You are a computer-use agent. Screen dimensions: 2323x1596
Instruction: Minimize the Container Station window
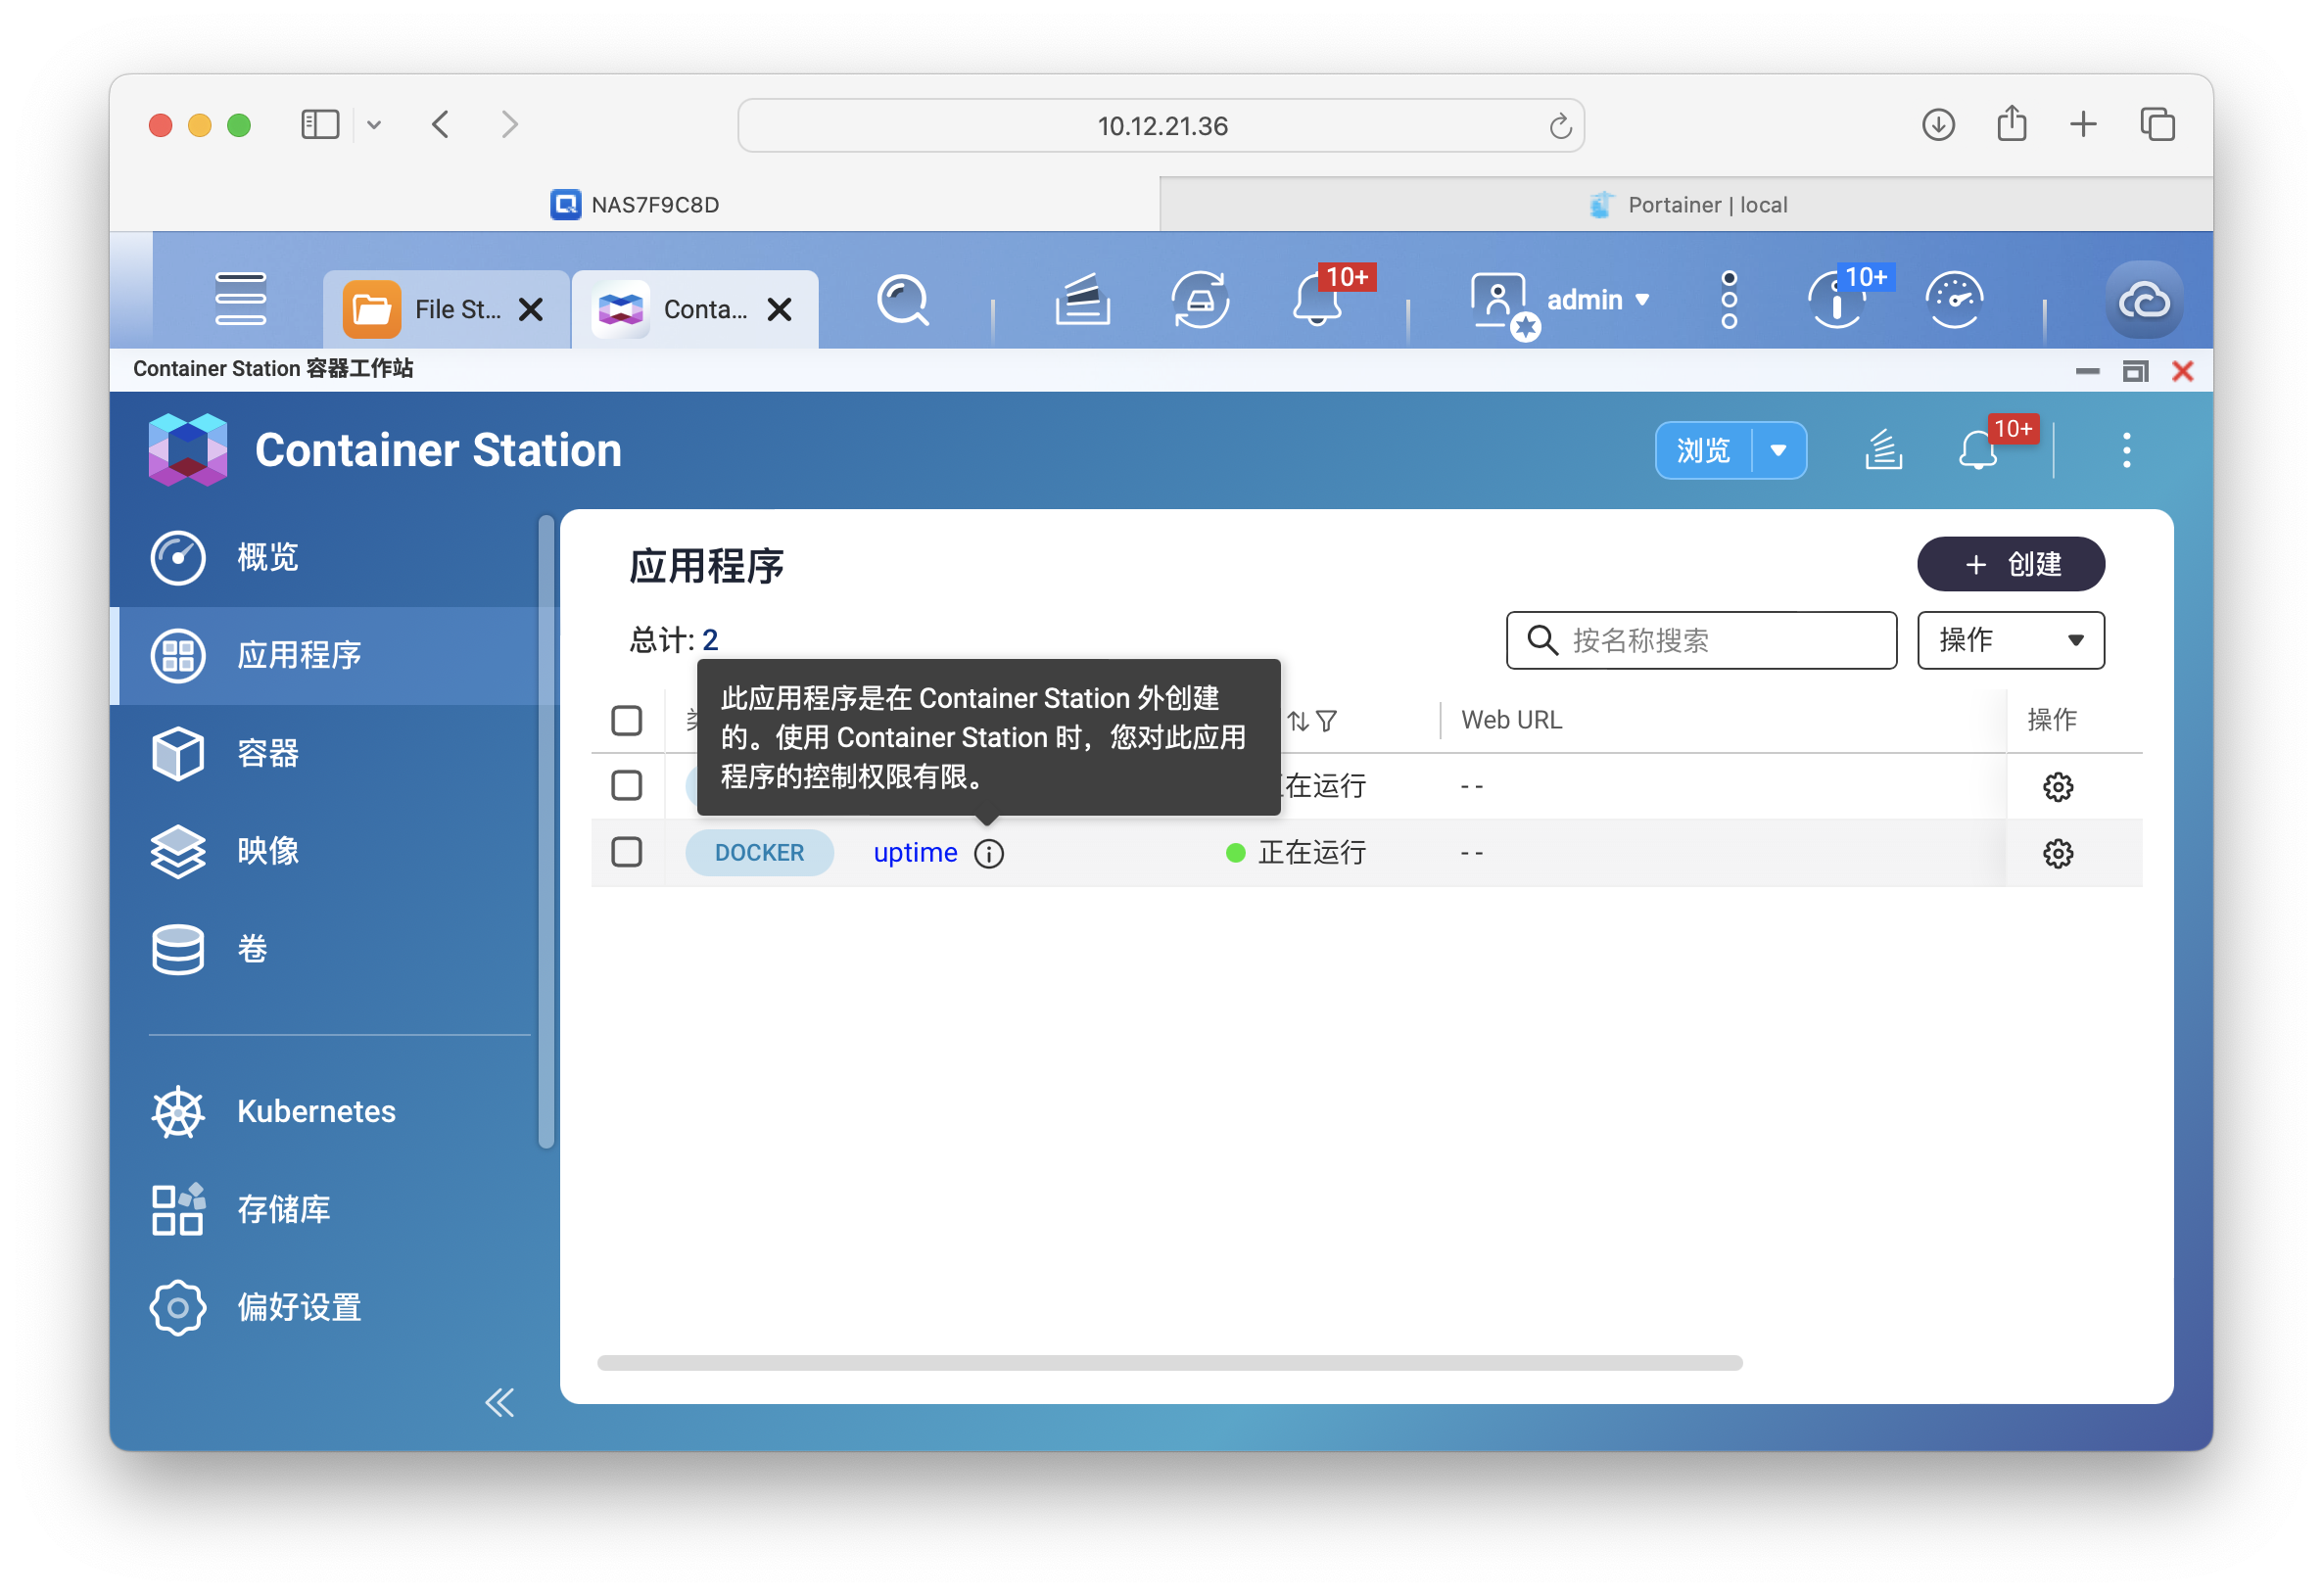point(2087,371)
